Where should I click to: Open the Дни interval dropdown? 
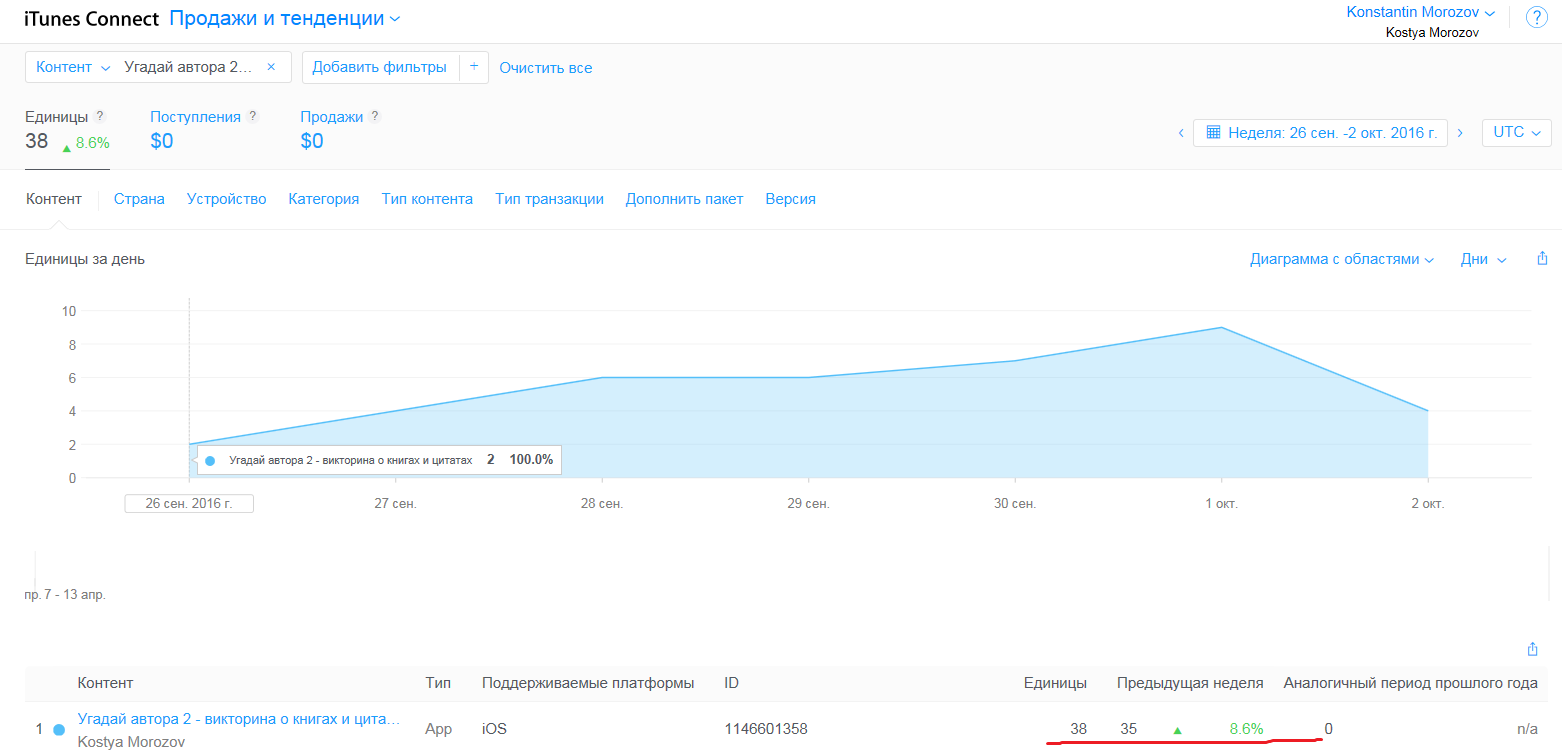coord(1483,259)
